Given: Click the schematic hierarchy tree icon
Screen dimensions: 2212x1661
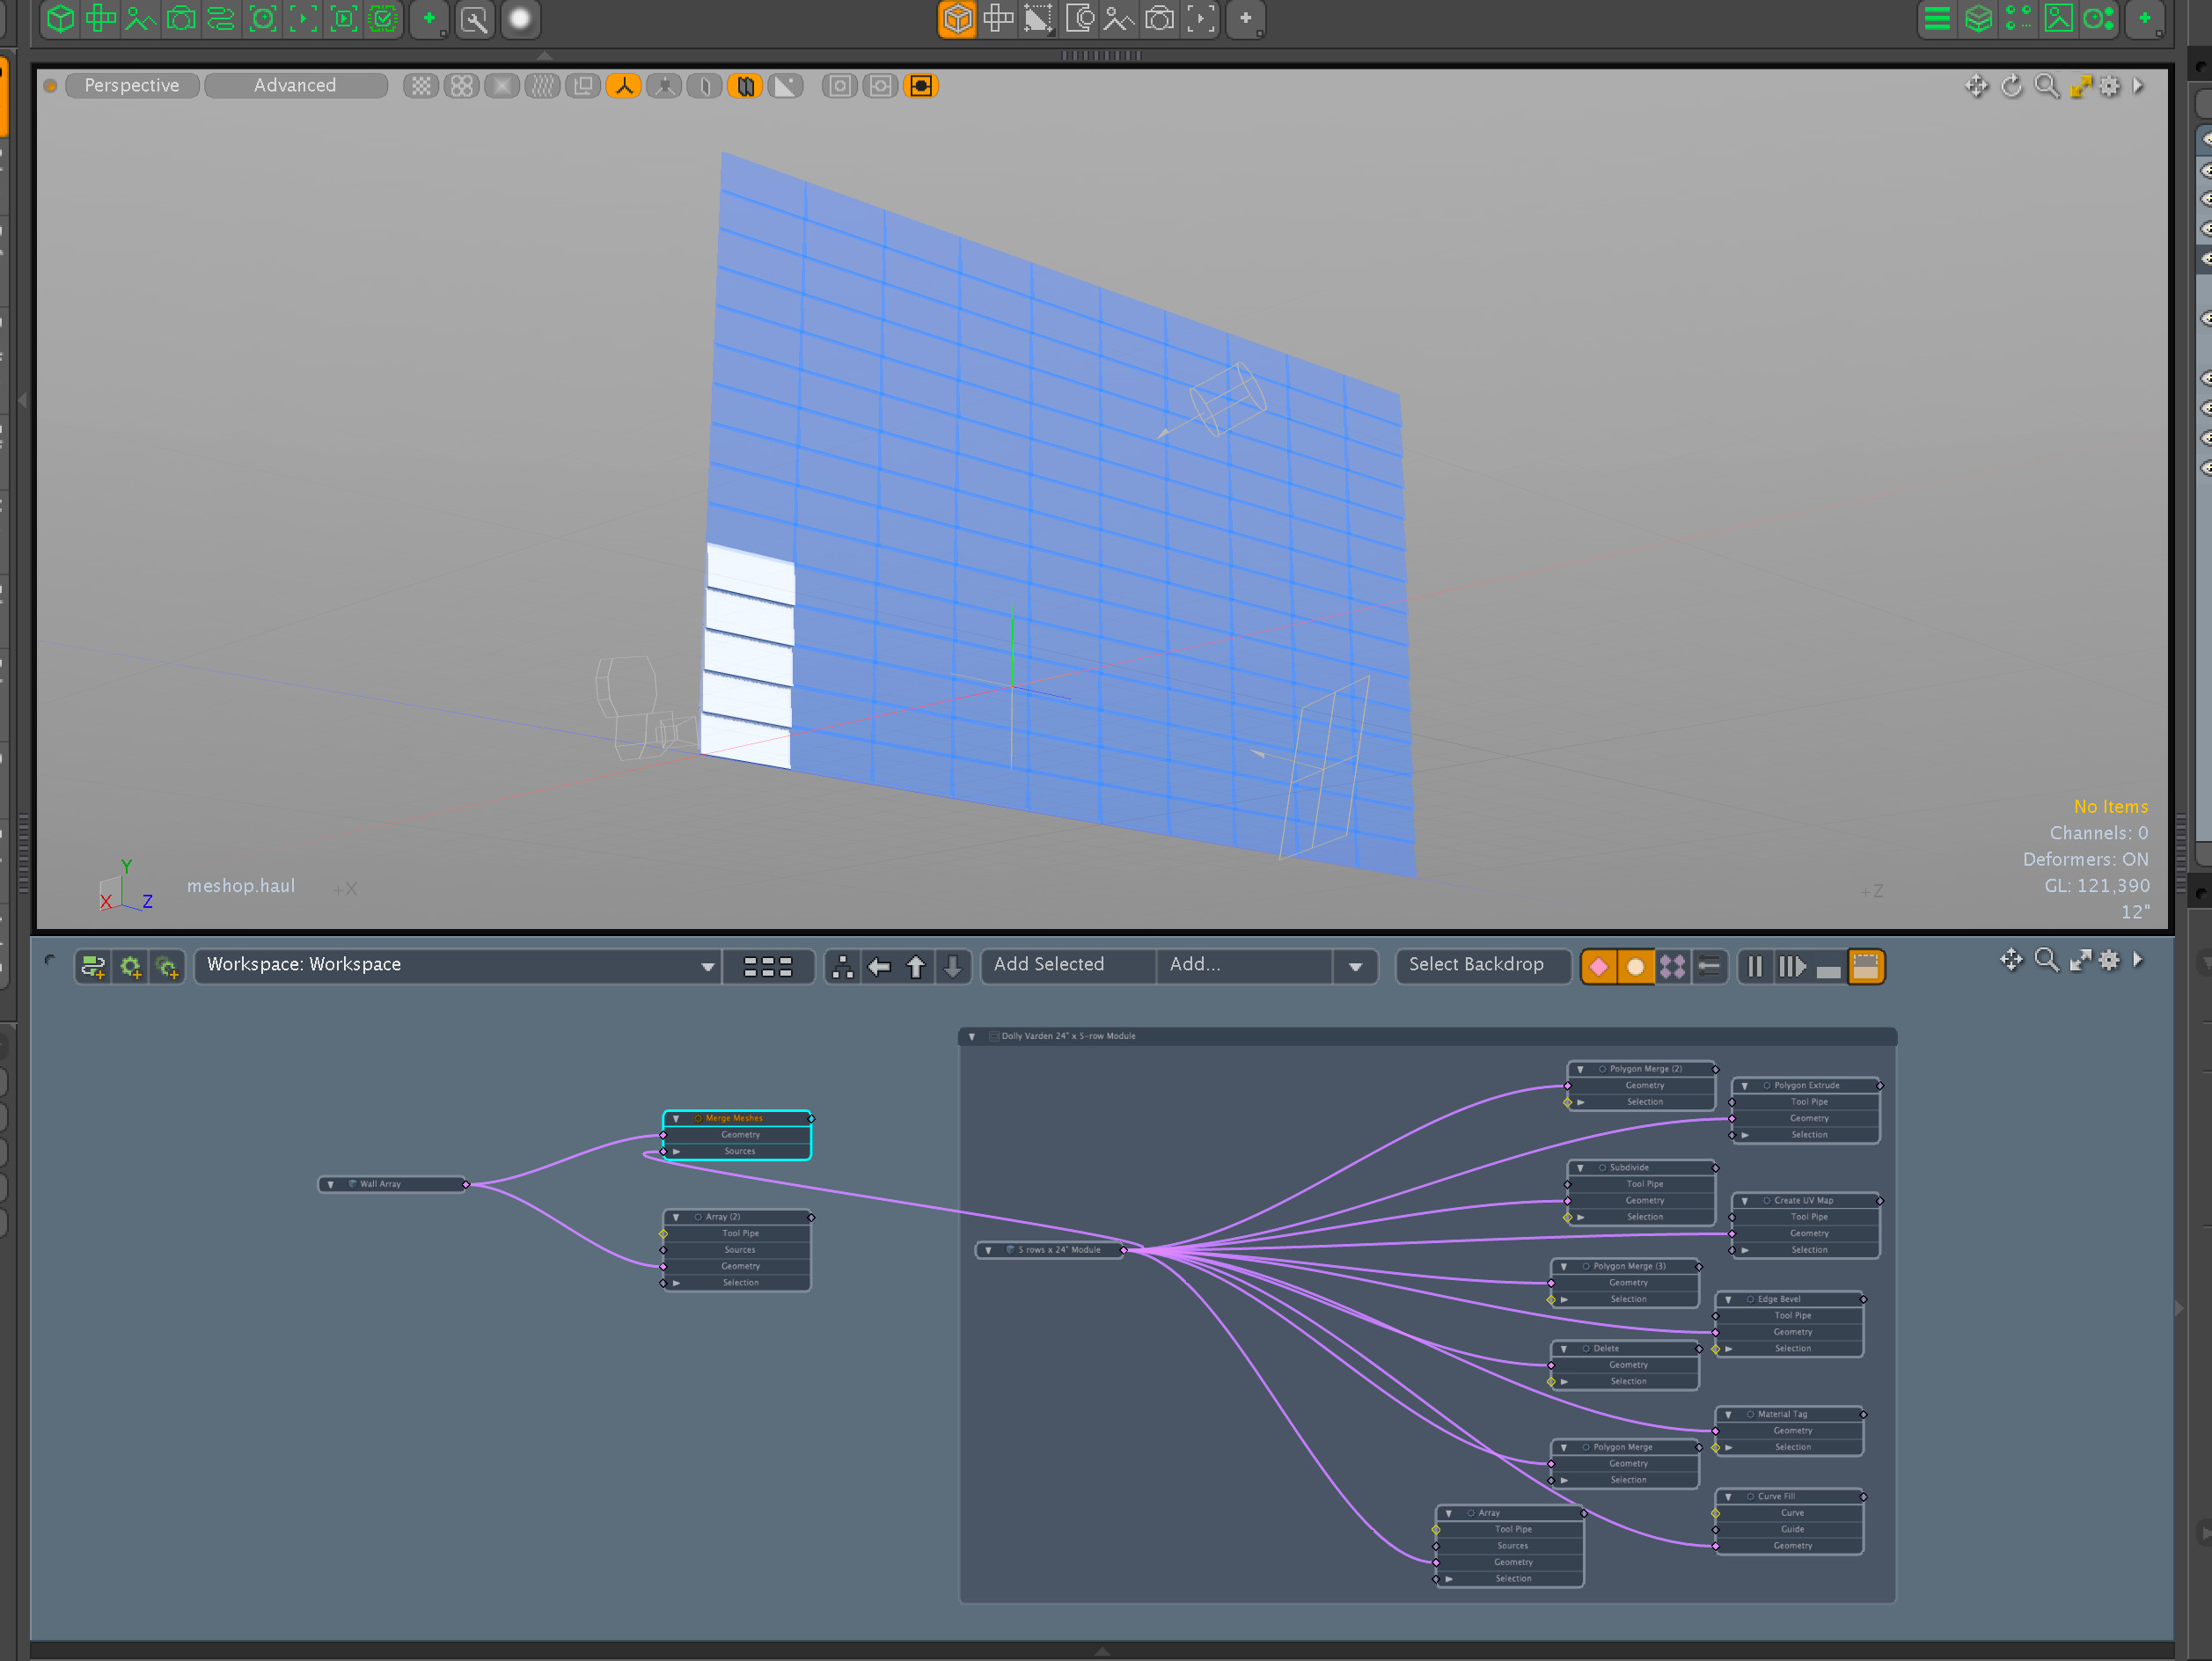Looking at the screenshot, I should coord(842,966).
